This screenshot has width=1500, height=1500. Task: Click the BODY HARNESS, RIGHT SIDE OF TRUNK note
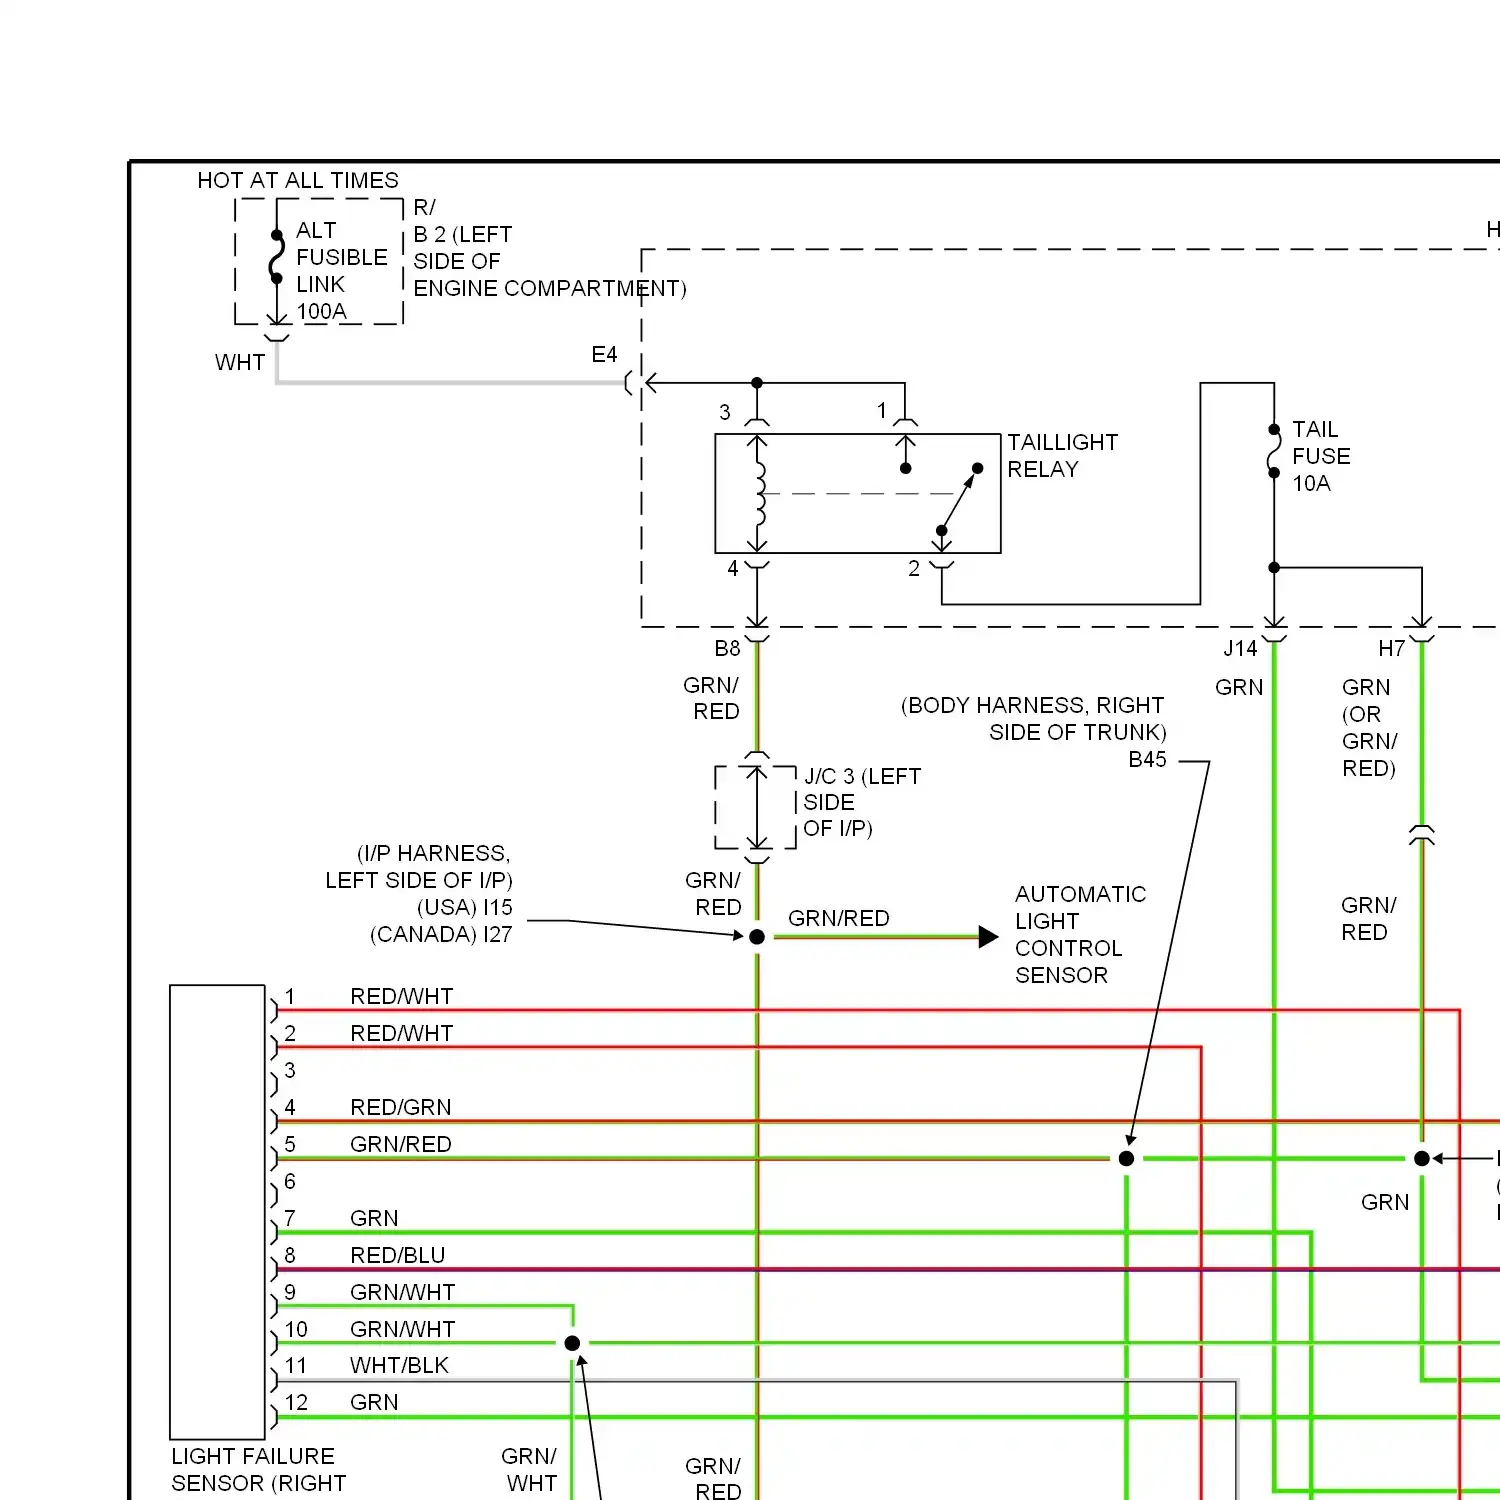pos(1034,719)
